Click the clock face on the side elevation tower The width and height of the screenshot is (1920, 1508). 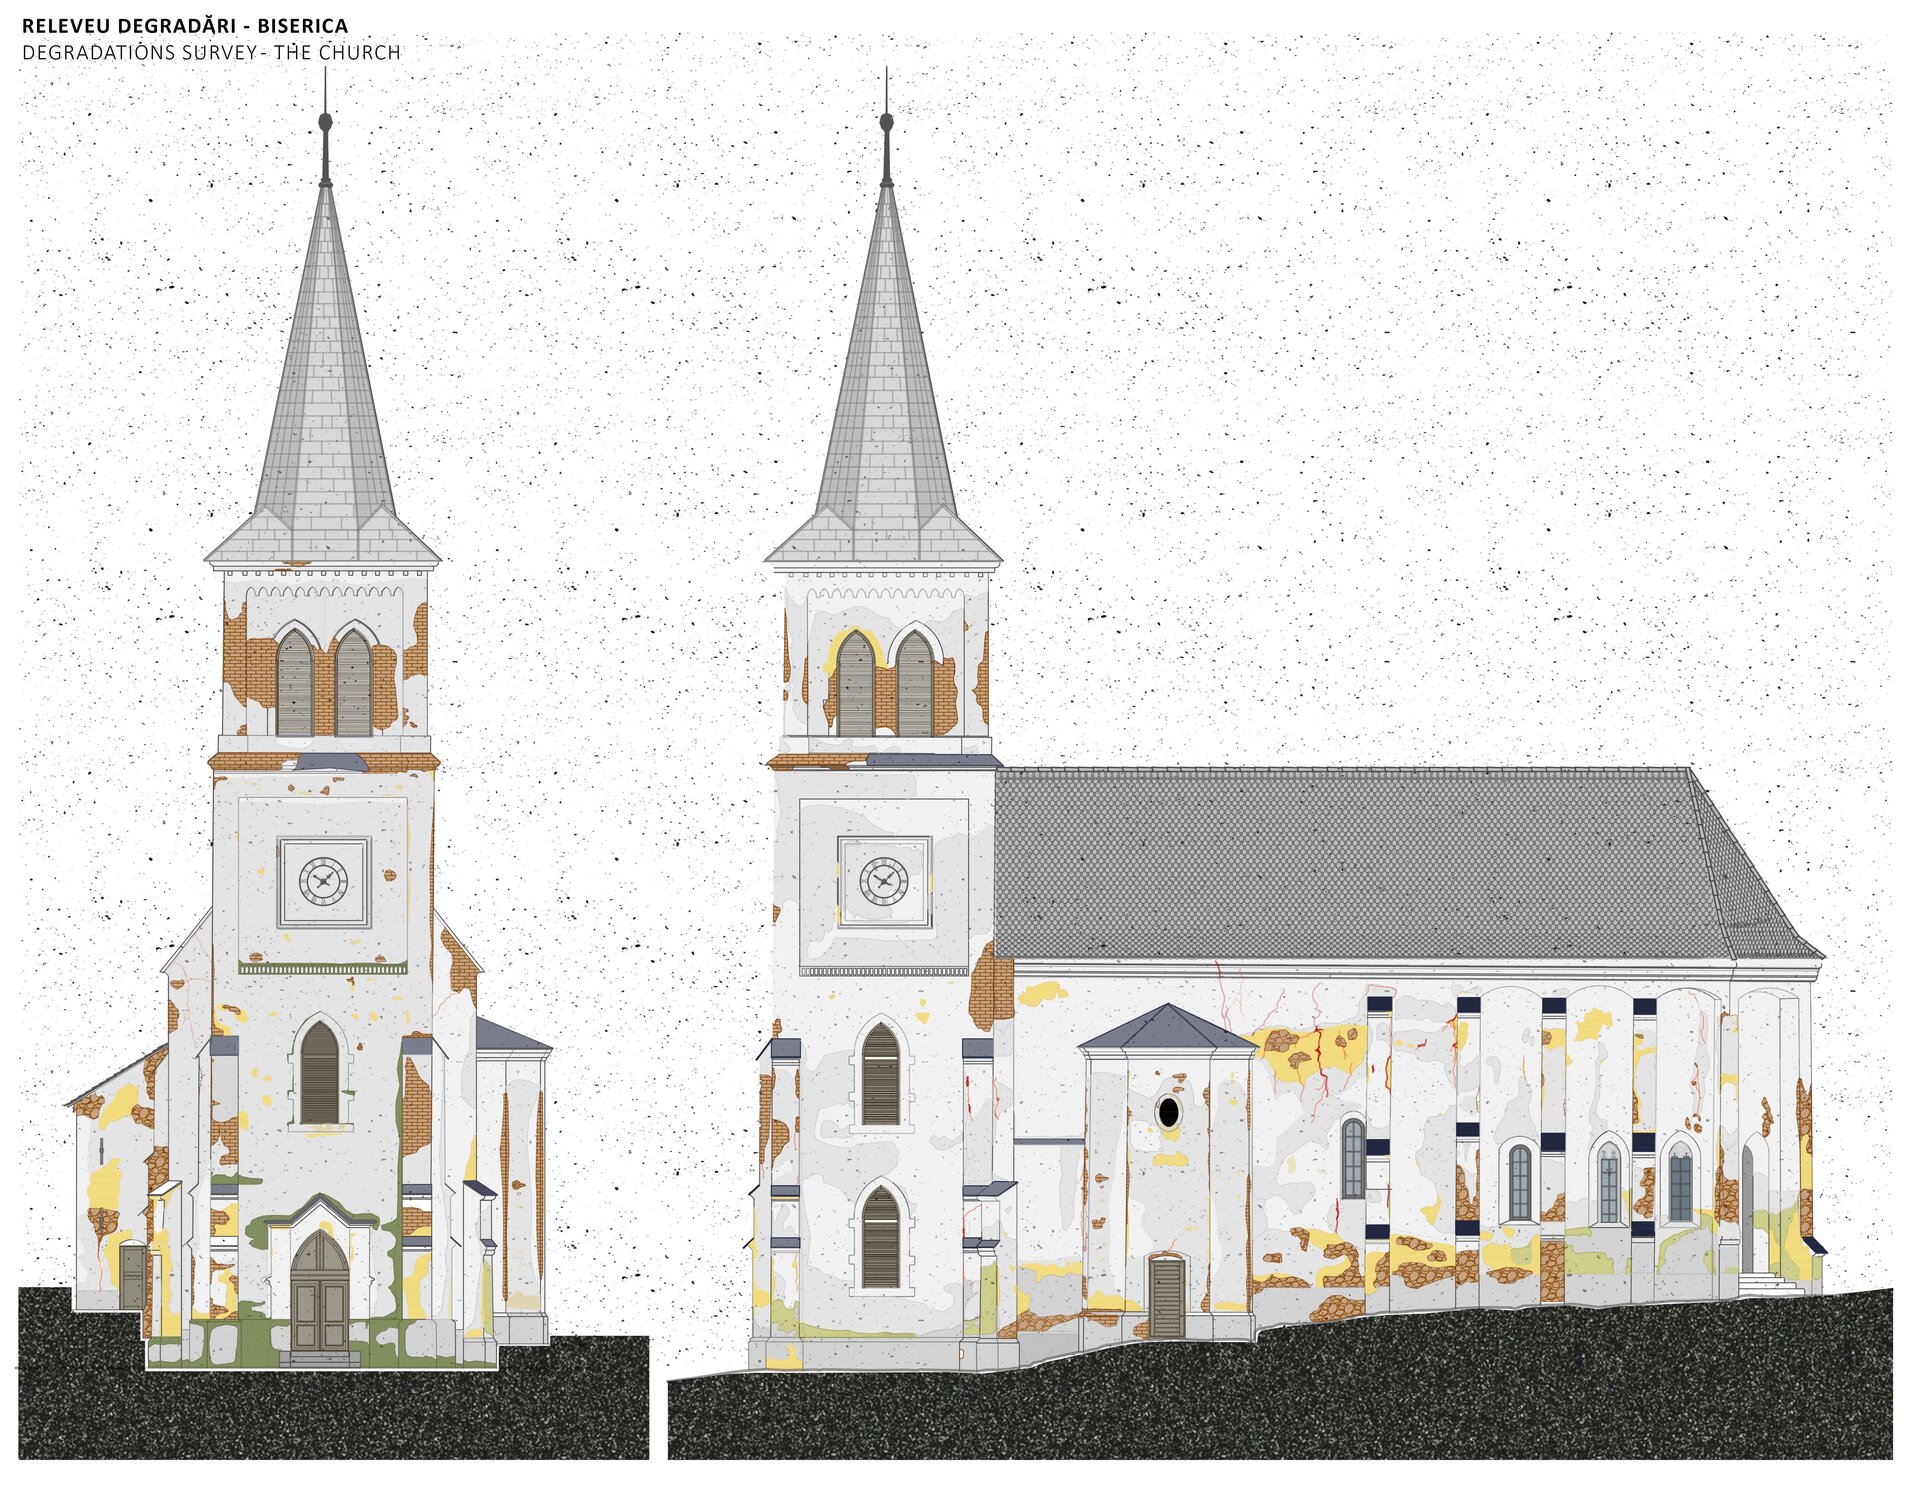click(x=884, y=881)
